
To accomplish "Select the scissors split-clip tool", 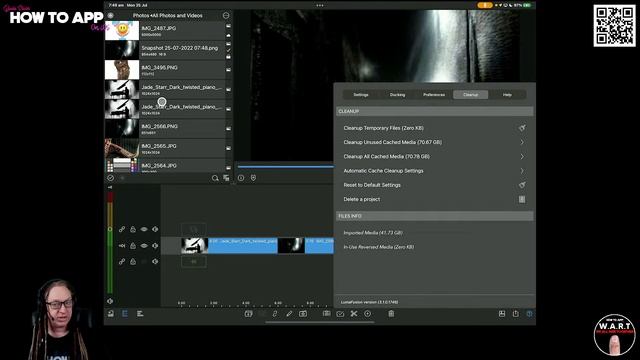I will tap(354, 313).
